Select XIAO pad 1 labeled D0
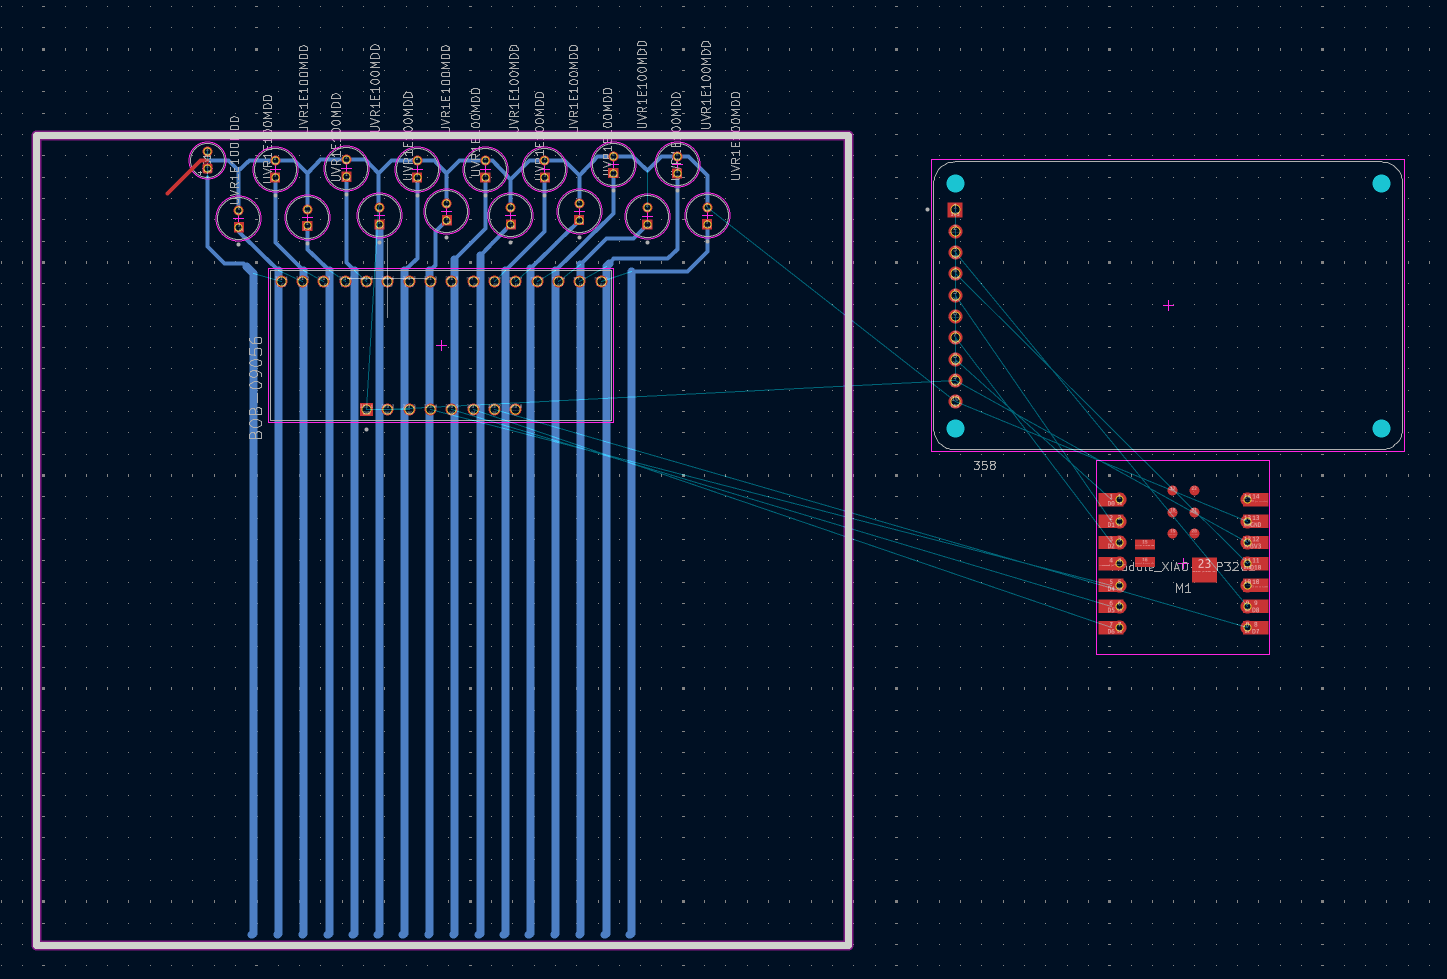Image resolution: width=1447 pixels, height=979 pixels. pos(1112,499)
